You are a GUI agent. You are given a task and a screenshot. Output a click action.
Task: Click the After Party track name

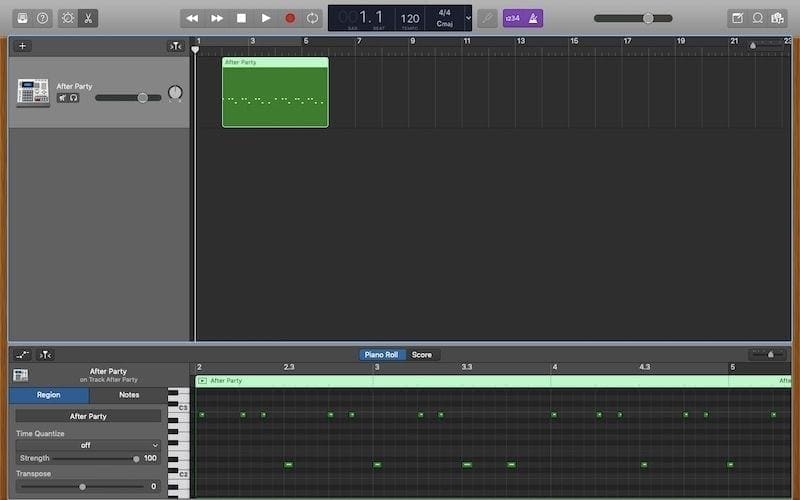pyautogui.click(x=74, y=86)
